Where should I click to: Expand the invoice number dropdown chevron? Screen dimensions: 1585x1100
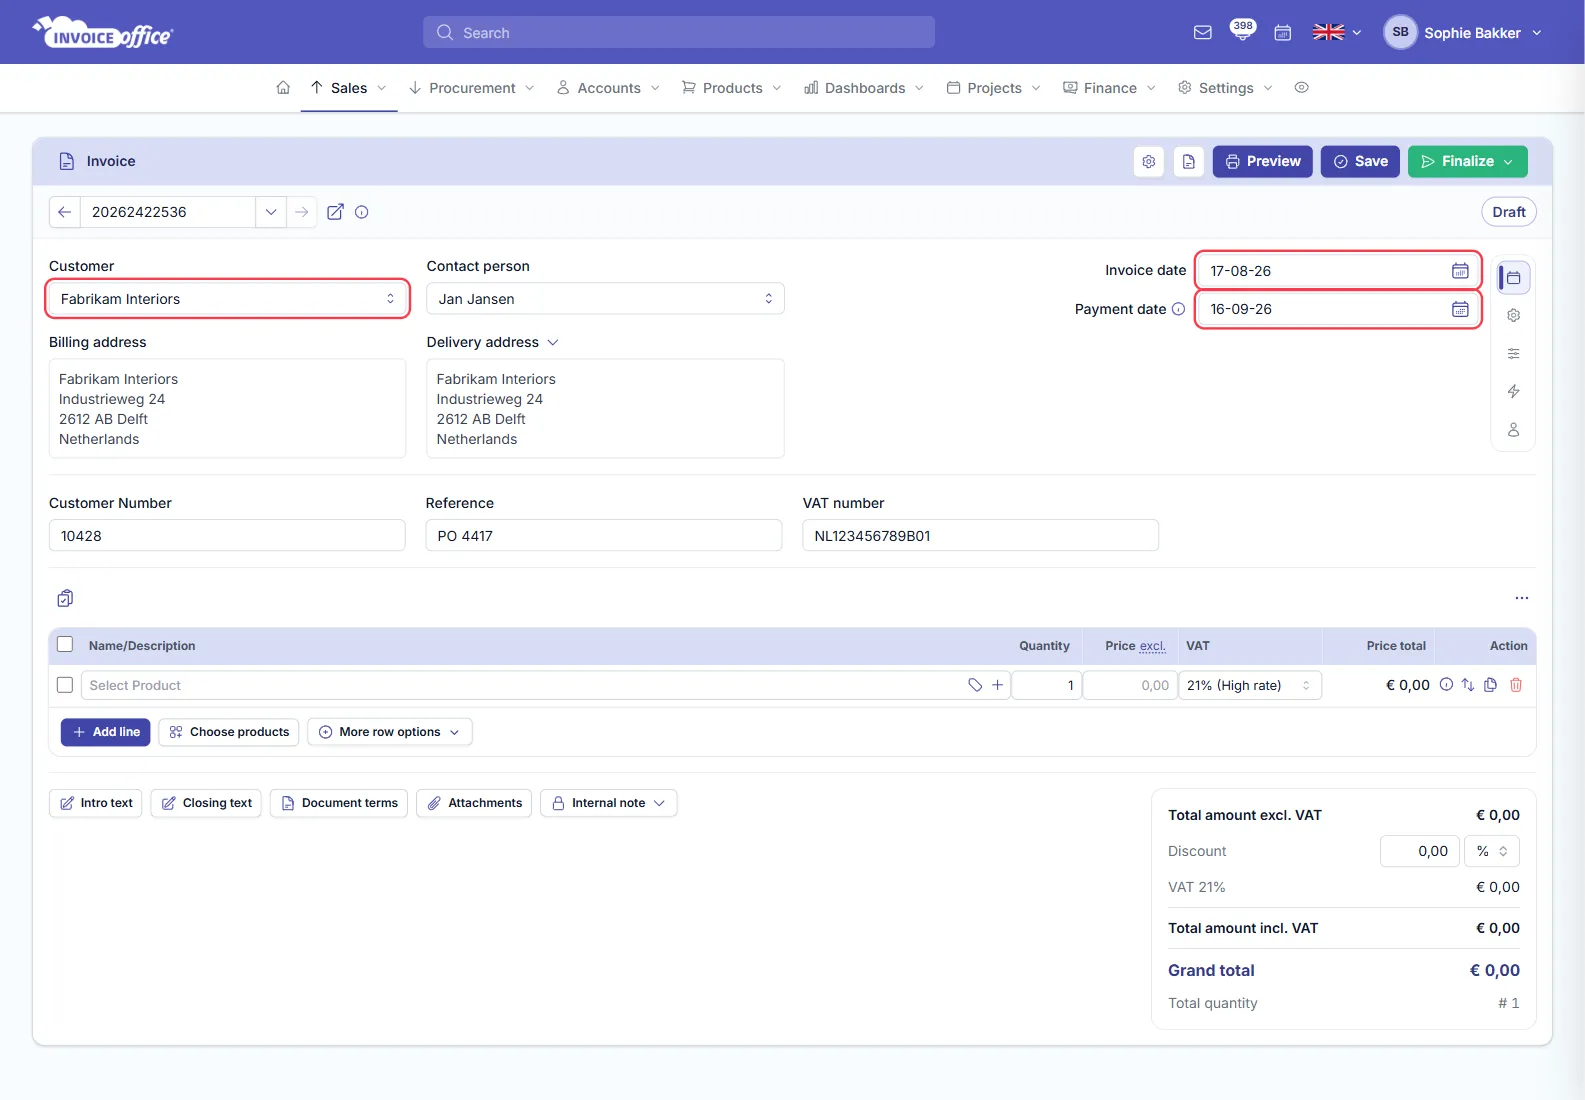(271, 212)
